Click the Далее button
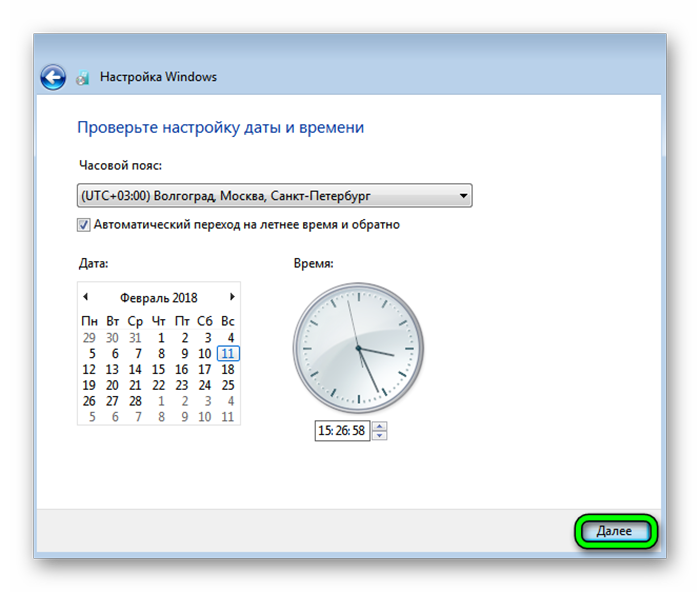 coord(616,531)
